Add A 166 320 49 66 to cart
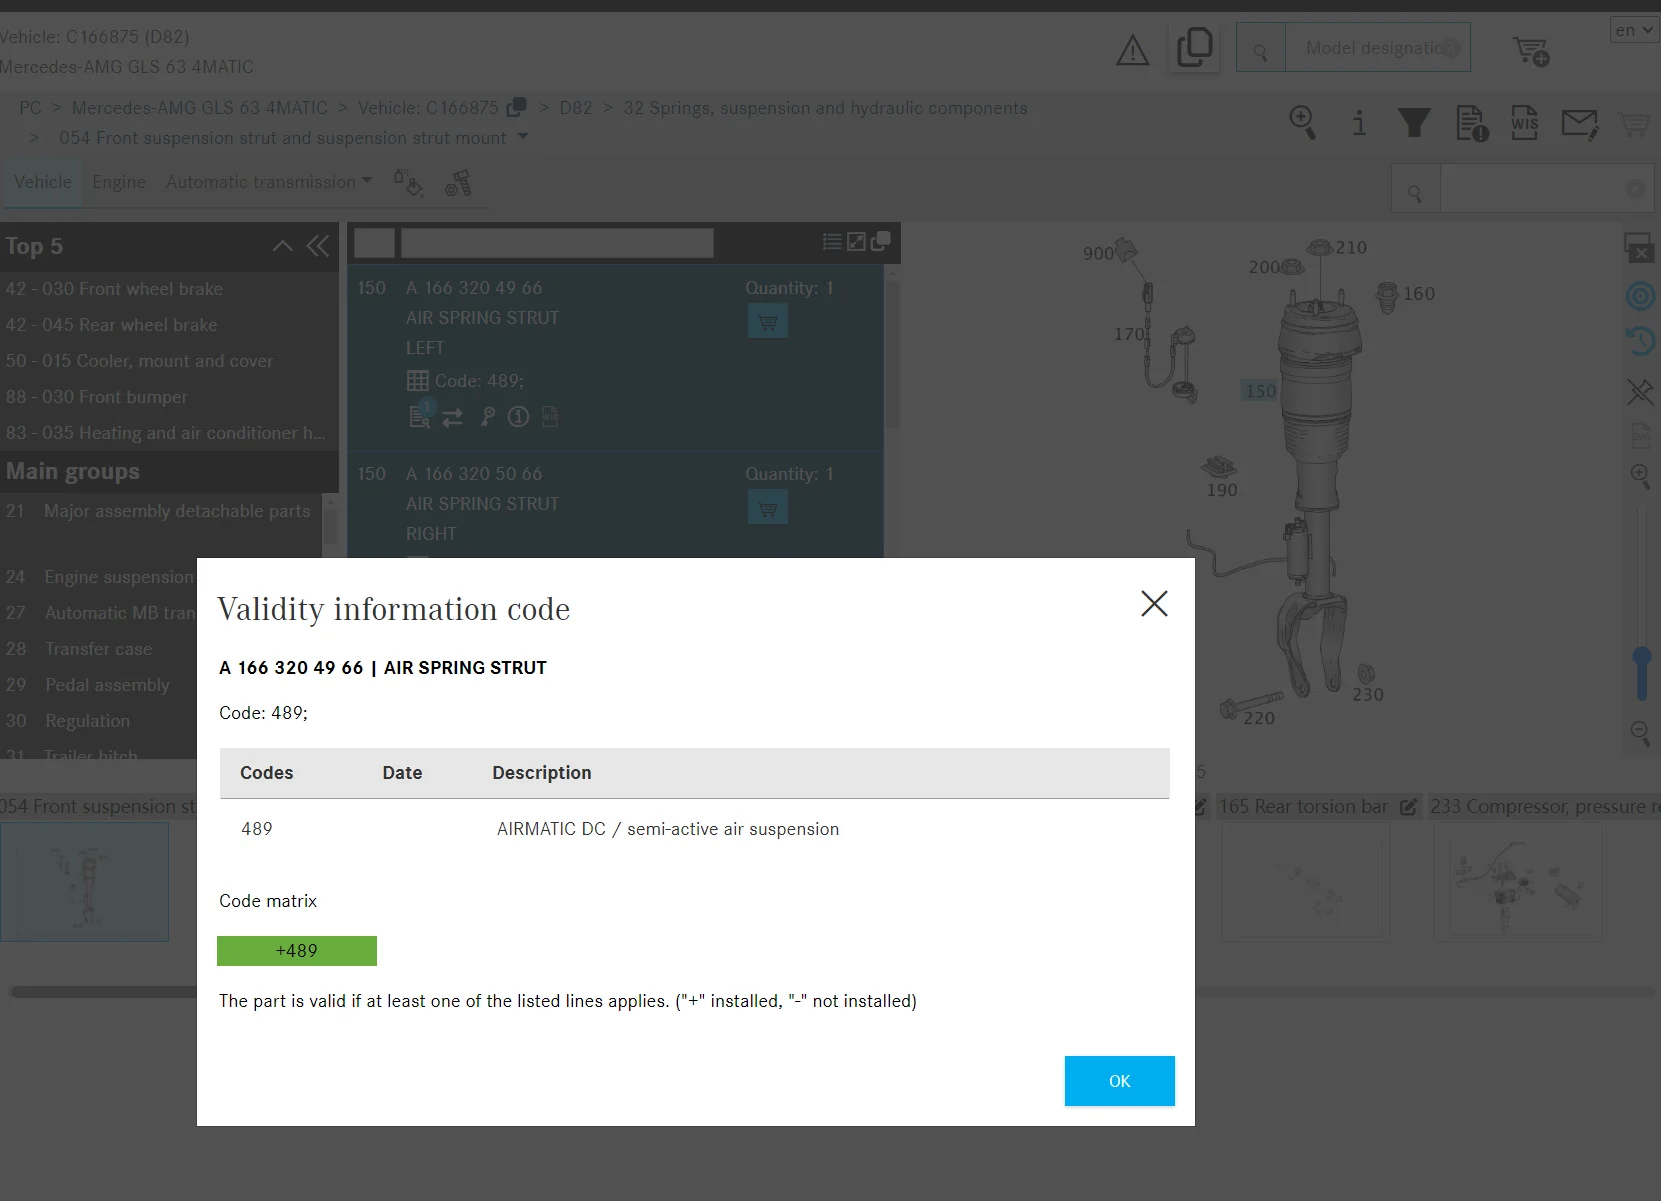This screenshot has height=1201, width=1661. (x=767, y=321)
